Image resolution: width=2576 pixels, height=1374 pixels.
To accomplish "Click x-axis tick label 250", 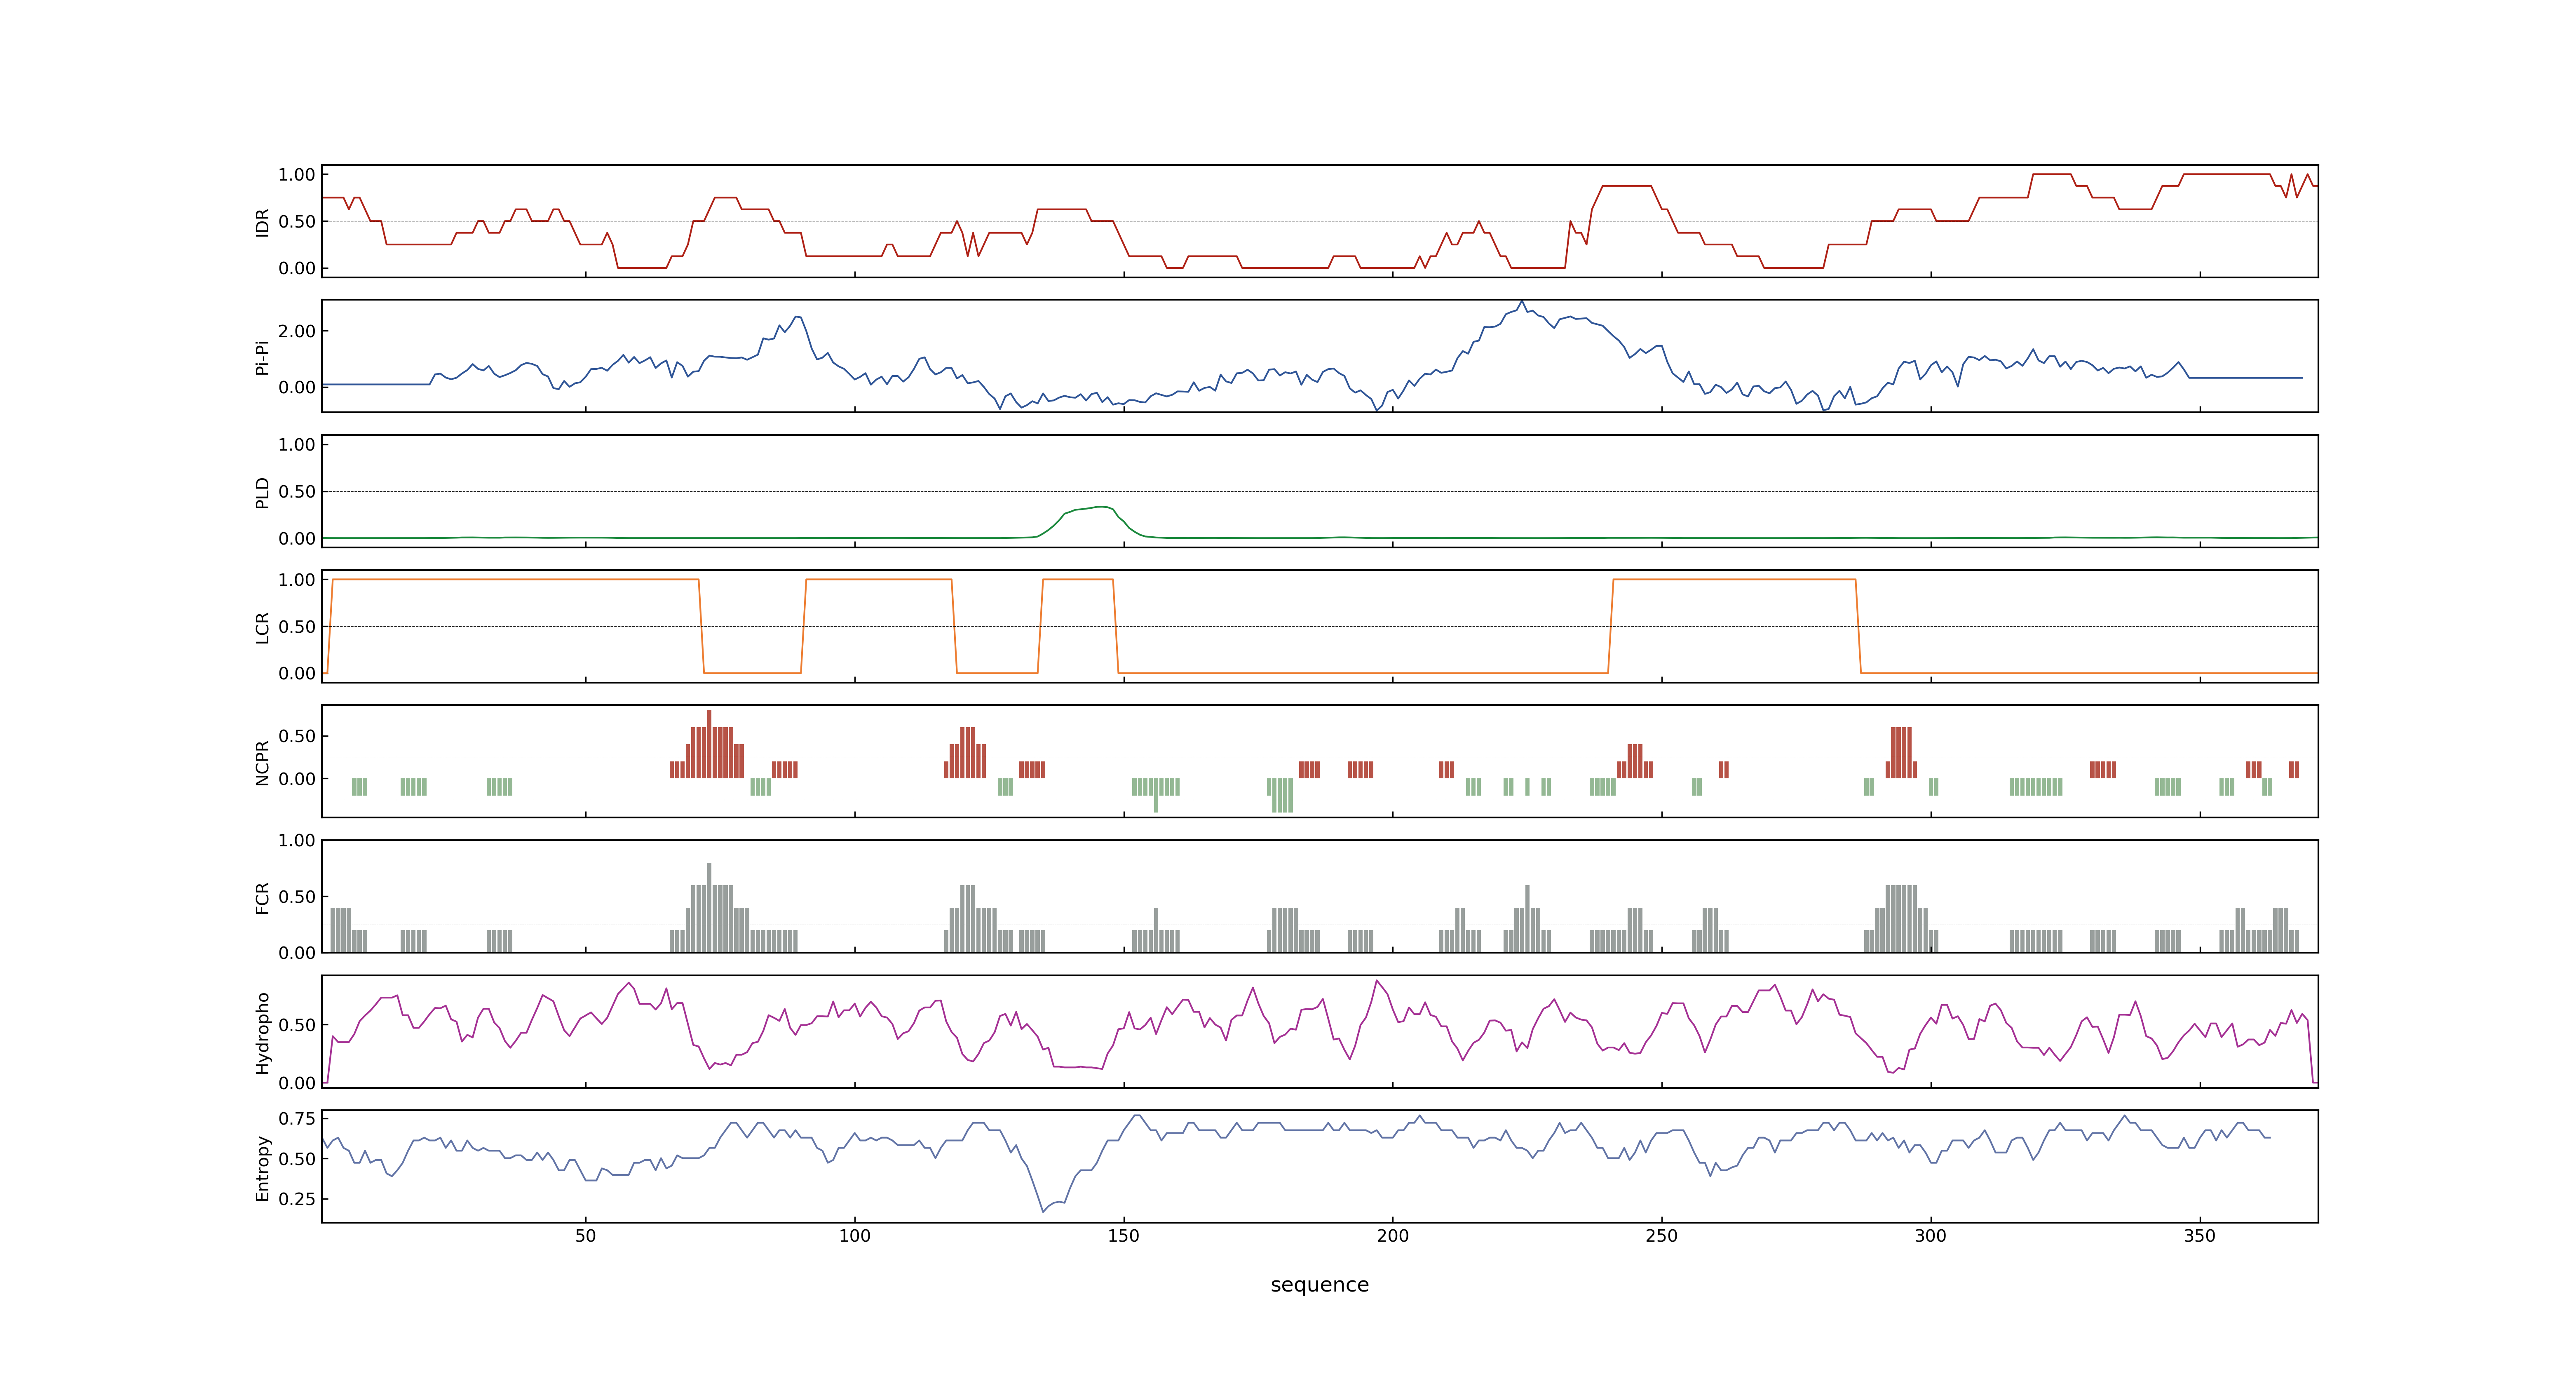I will [x=1661, y=1235].
